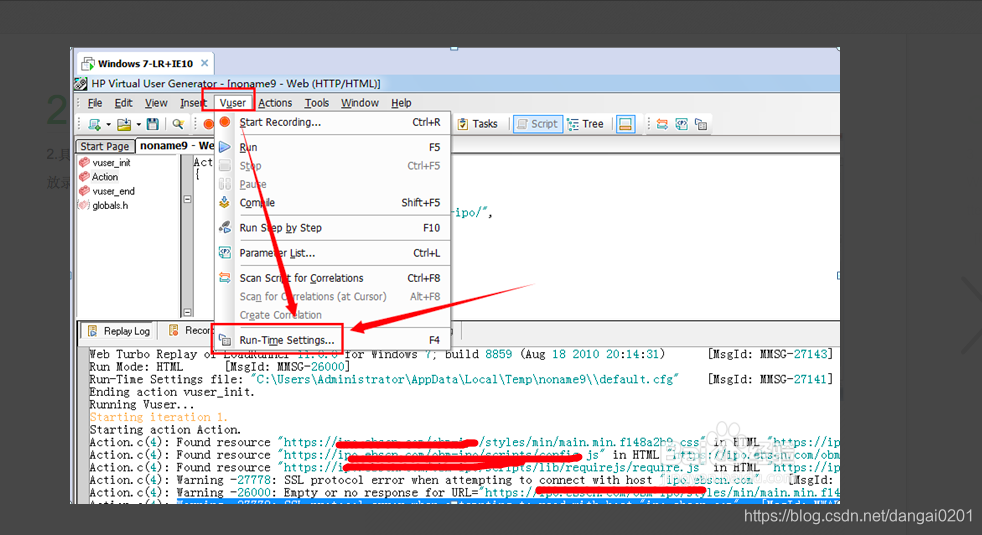Open the Actions menu
The image size is (982, 535).
[x=275, y=103]
